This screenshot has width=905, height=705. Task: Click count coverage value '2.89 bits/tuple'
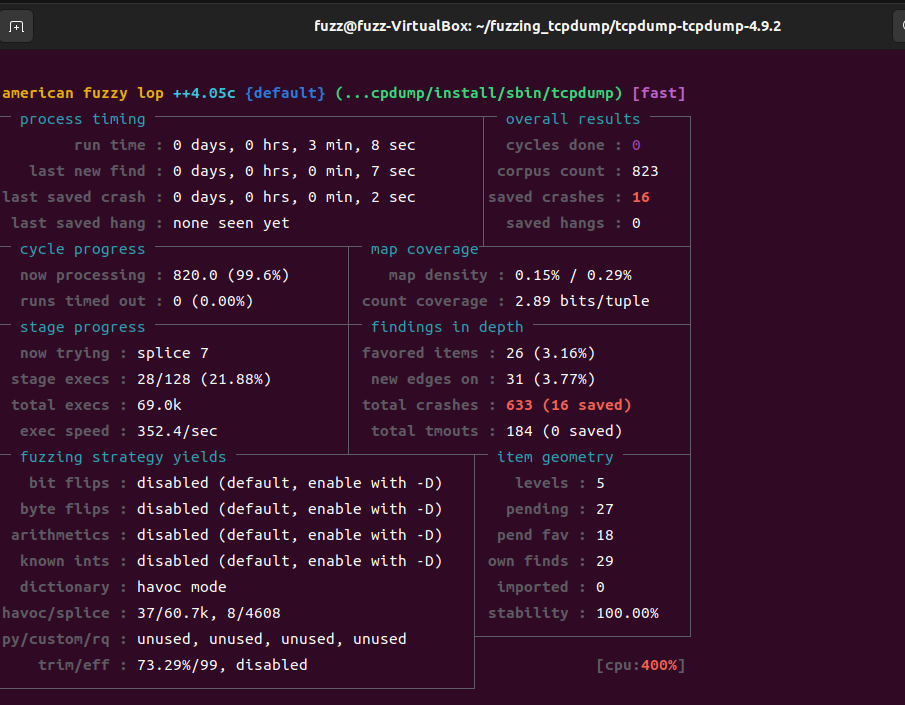[582, 301]
